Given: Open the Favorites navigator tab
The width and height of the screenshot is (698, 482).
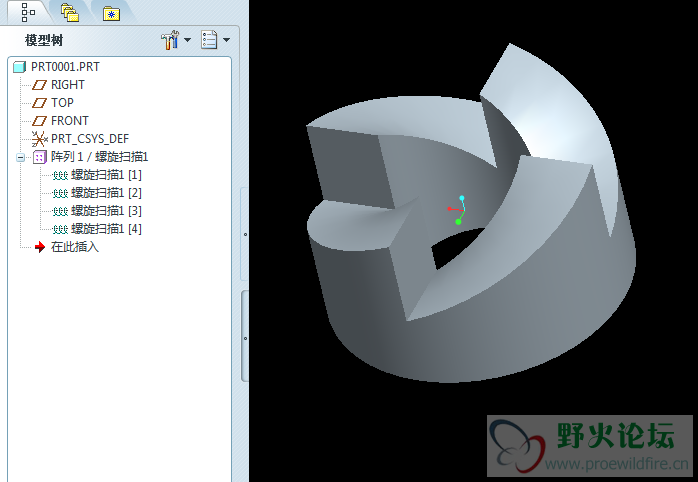Looking at the screenshot, I should click(111, 14).
